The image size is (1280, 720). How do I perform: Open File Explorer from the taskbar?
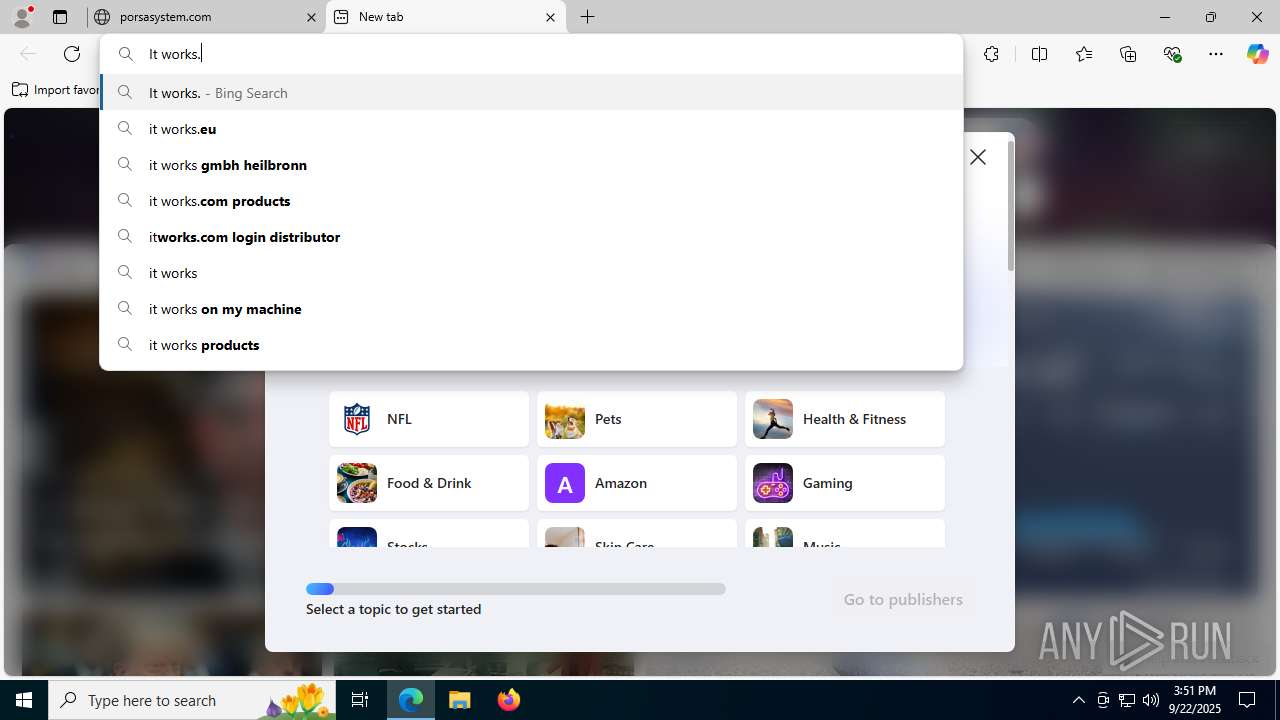(460, 700)
